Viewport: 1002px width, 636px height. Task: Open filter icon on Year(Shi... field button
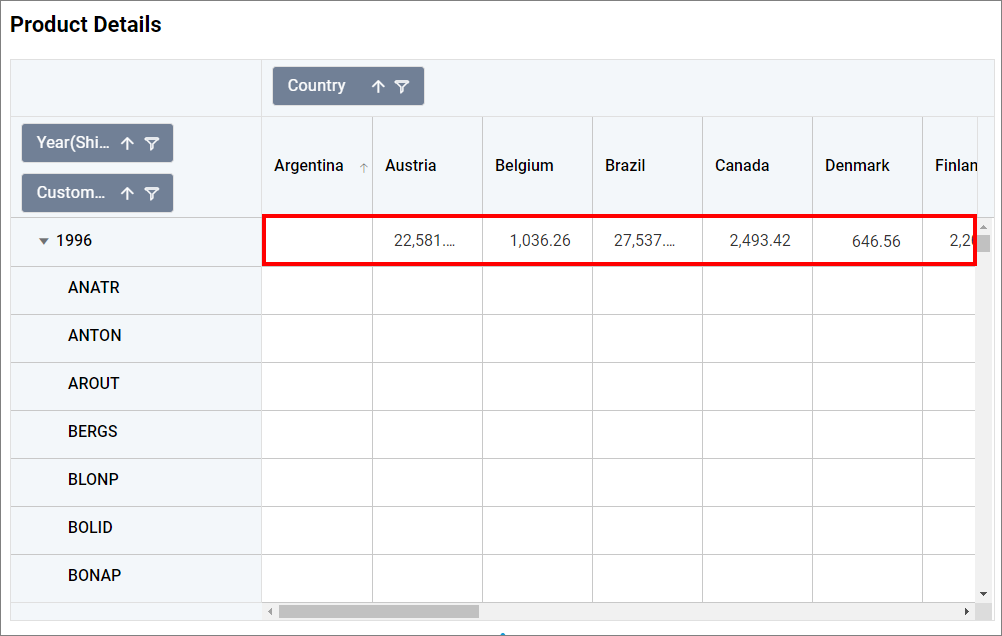pyautogui.click(x=152, y=144)
